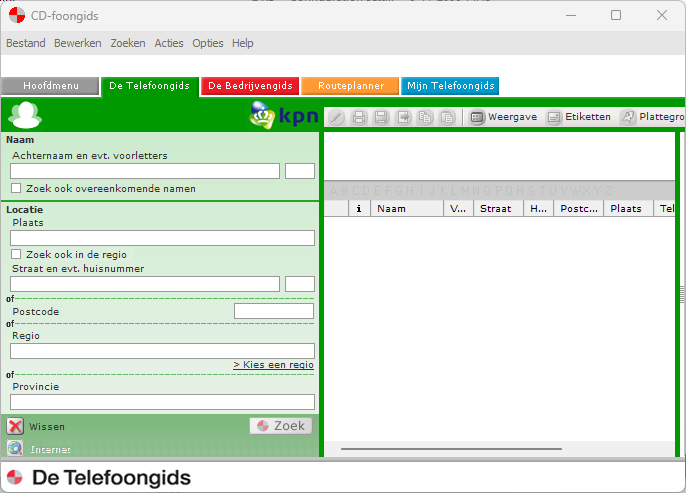This screenshot has width=686, height=493.
Task: Focus the Achternaam input field
Action: (145, 171)
